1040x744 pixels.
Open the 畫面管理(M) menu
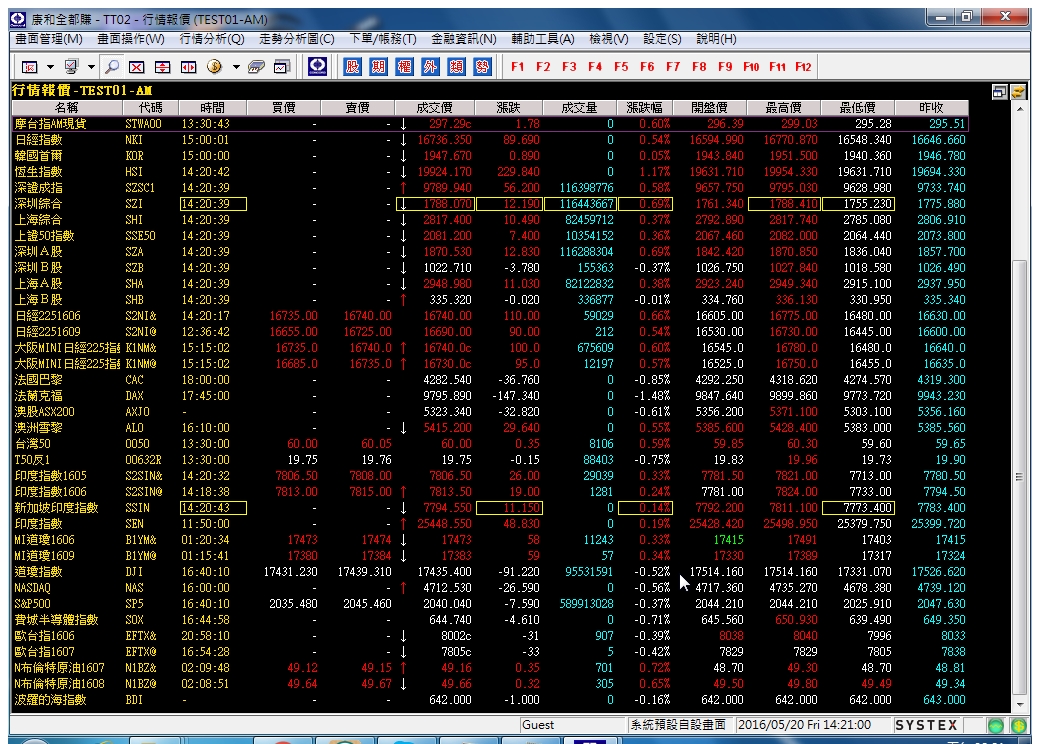tap(49, 39)
